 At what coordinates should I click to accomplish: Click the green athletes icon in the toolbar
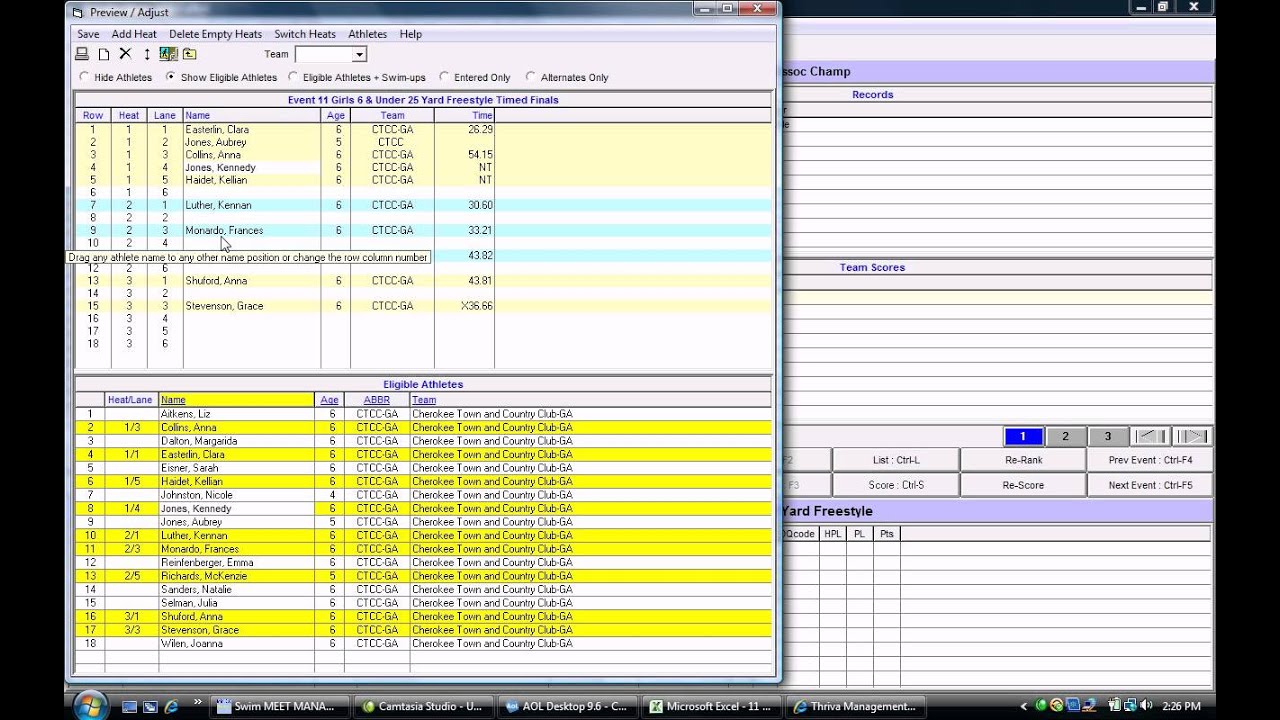point(168,54)
